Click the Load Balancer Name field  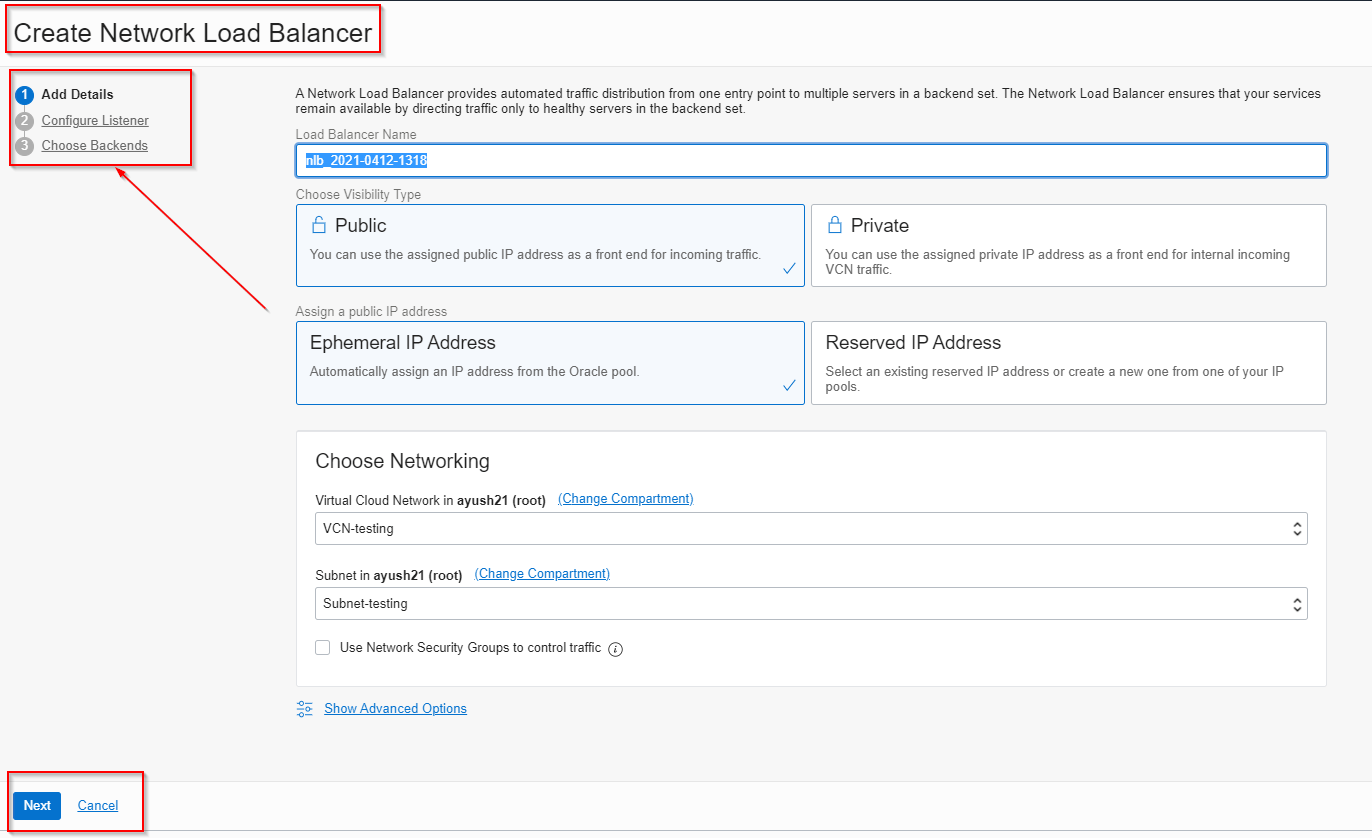pyautogui.click(x=811, y=161)
